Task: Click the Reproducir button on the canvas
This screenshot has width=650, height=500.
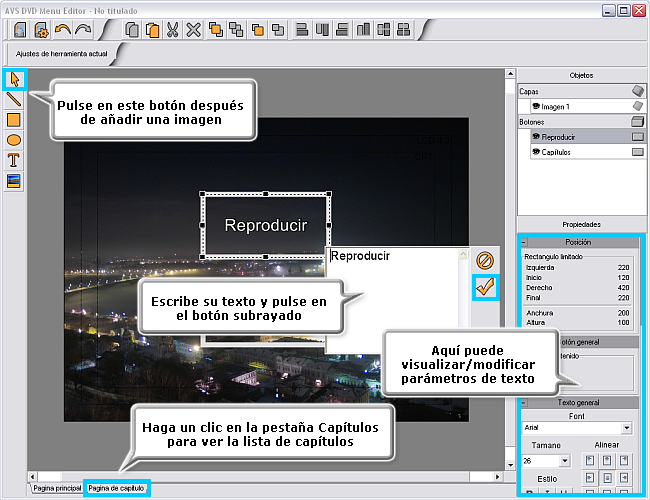Action: [x=265, y=225]
